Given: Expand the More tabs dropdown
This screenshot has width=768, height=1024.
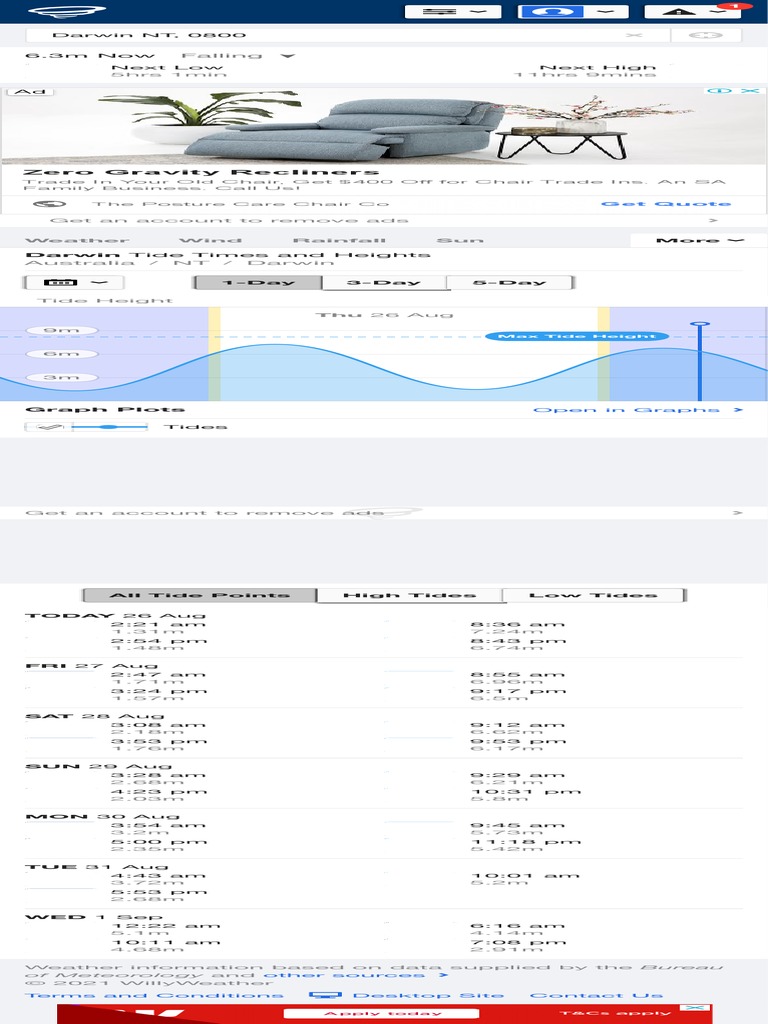Looking at the screenshot, I should tap(699, 240).
